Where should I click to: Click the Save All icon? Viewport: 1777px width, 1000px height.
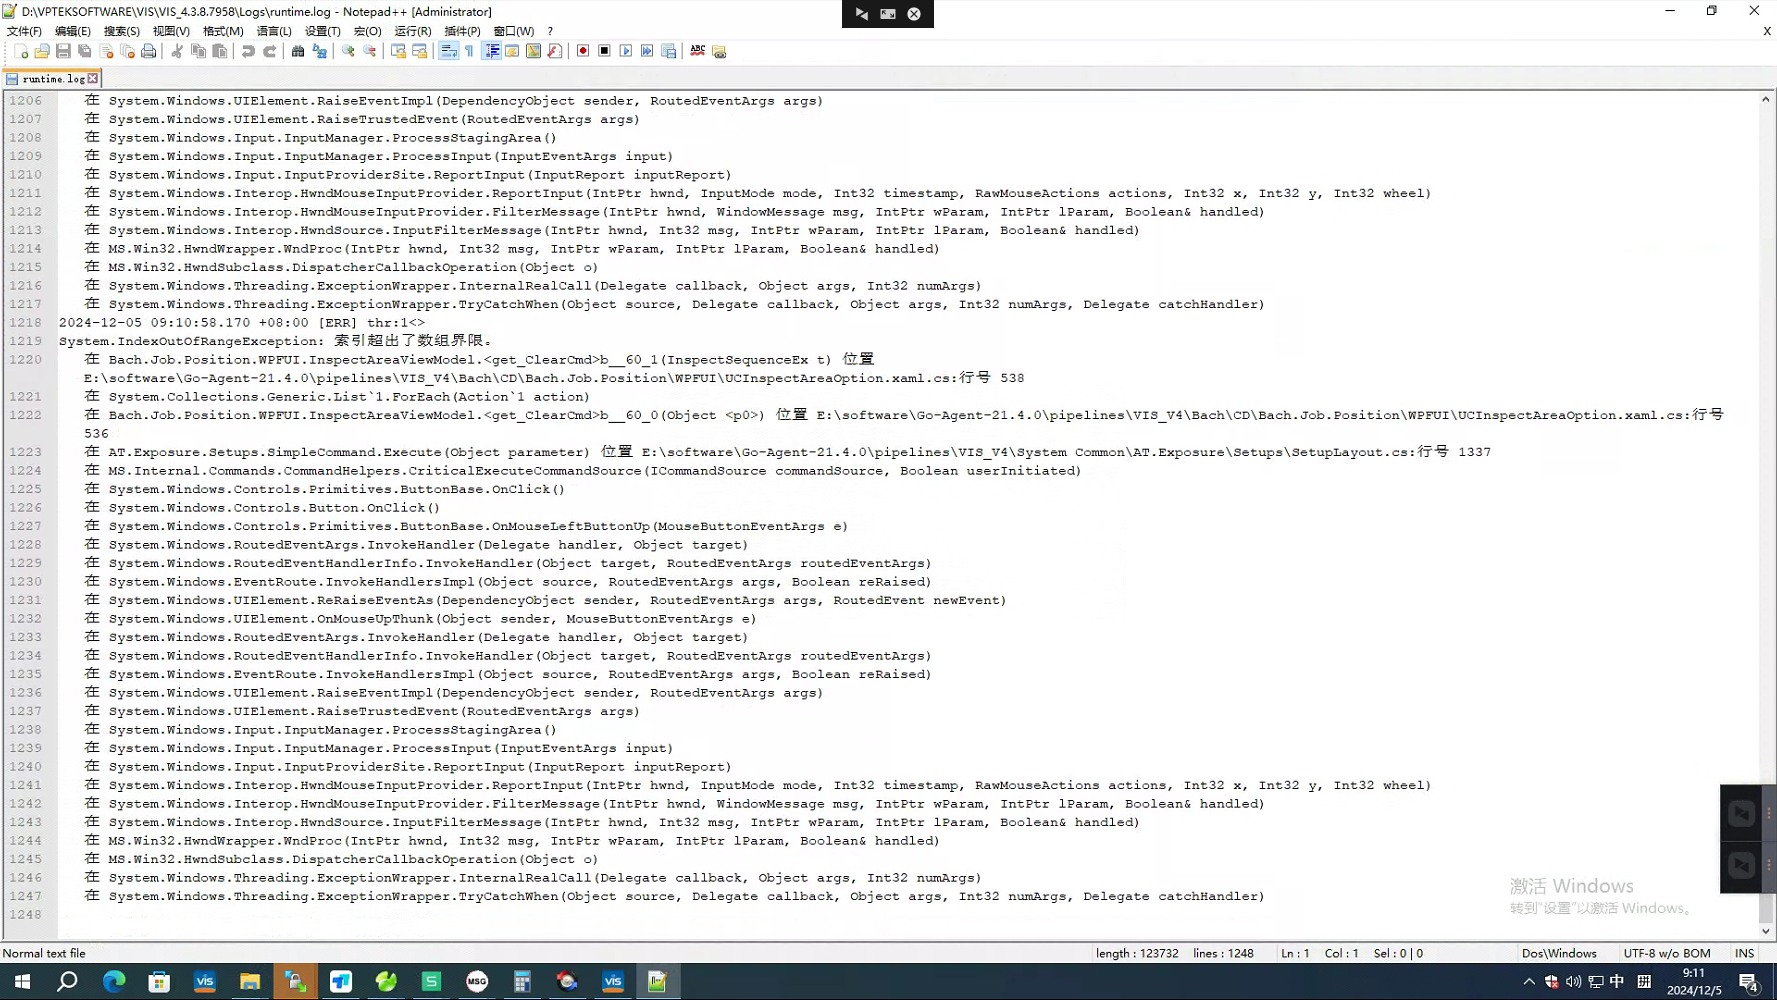tap(85, 51)
